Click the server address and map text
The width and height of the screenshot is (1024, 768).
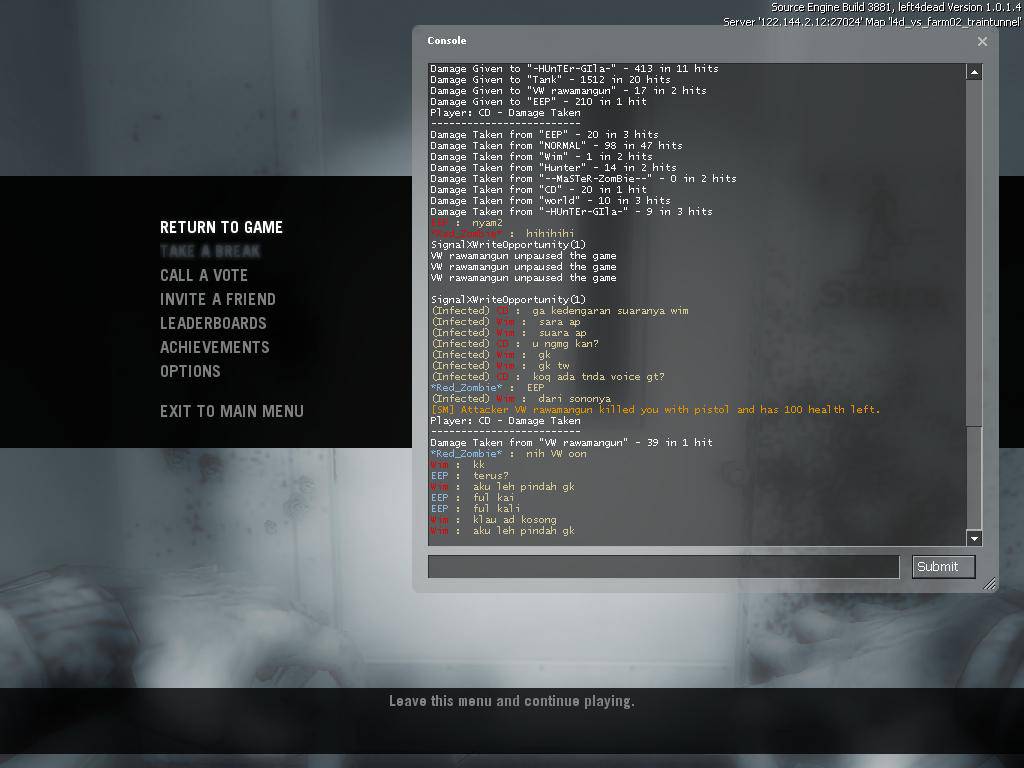(x=872, y=22)
